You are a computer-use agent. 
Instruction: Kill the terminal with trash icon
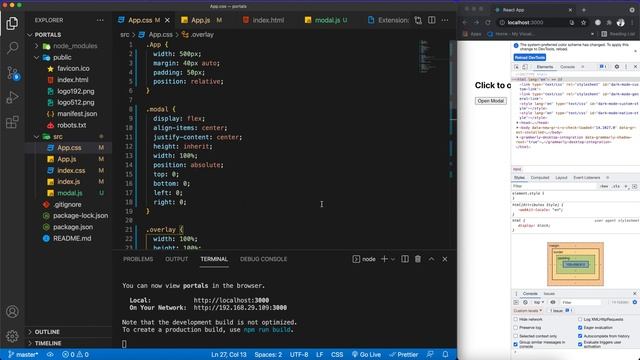(x=418, y=259)
